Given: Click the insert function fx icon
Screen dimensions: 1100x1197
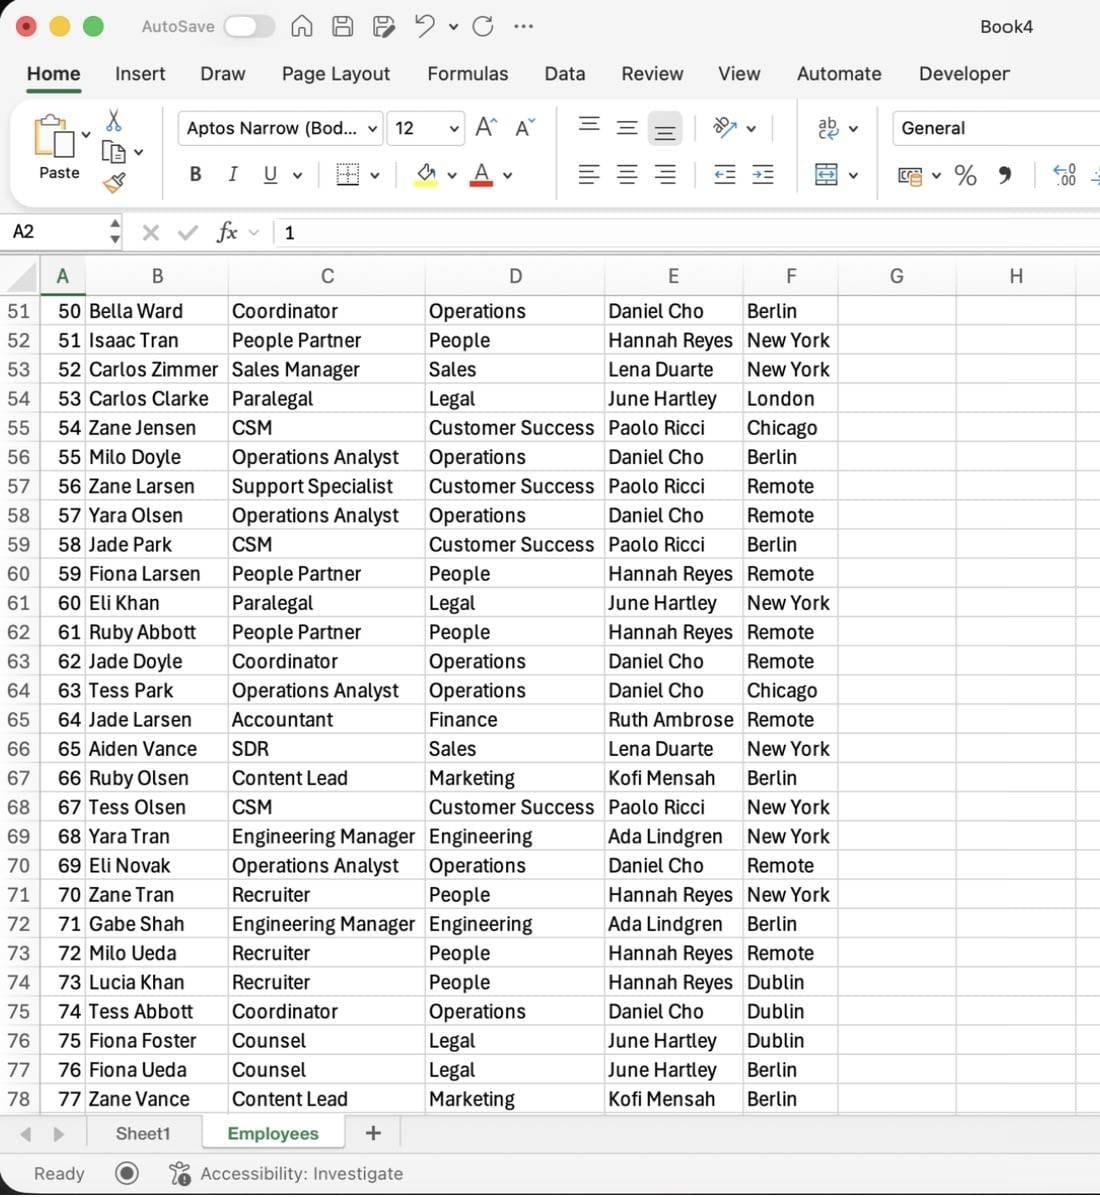Looking at the screenshot, I should (x=227, y=232).
